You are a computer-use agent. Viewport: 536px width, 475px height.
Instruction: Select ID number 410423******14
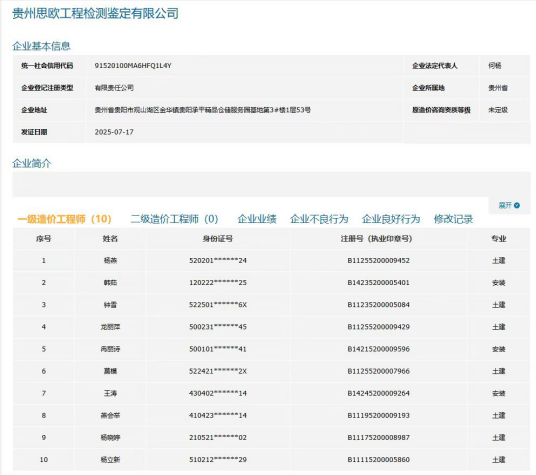point(218,415)
